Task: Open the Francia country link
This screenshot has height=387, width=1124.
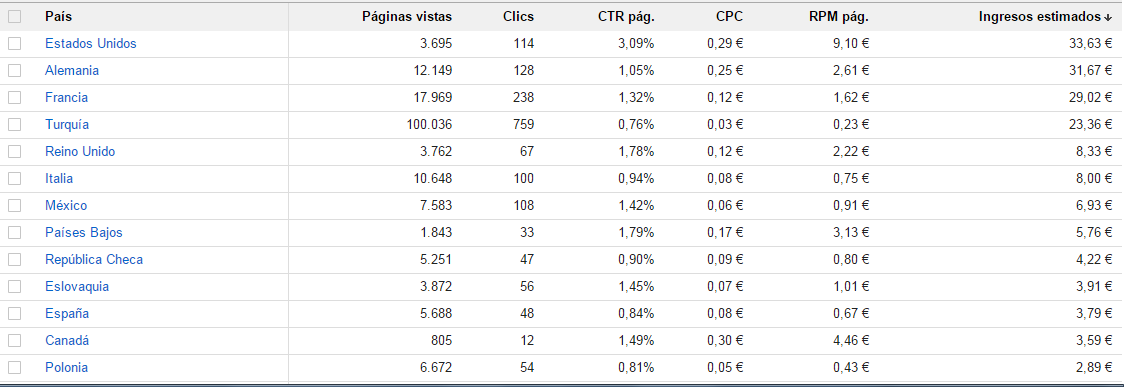Action: click(66, 97)
